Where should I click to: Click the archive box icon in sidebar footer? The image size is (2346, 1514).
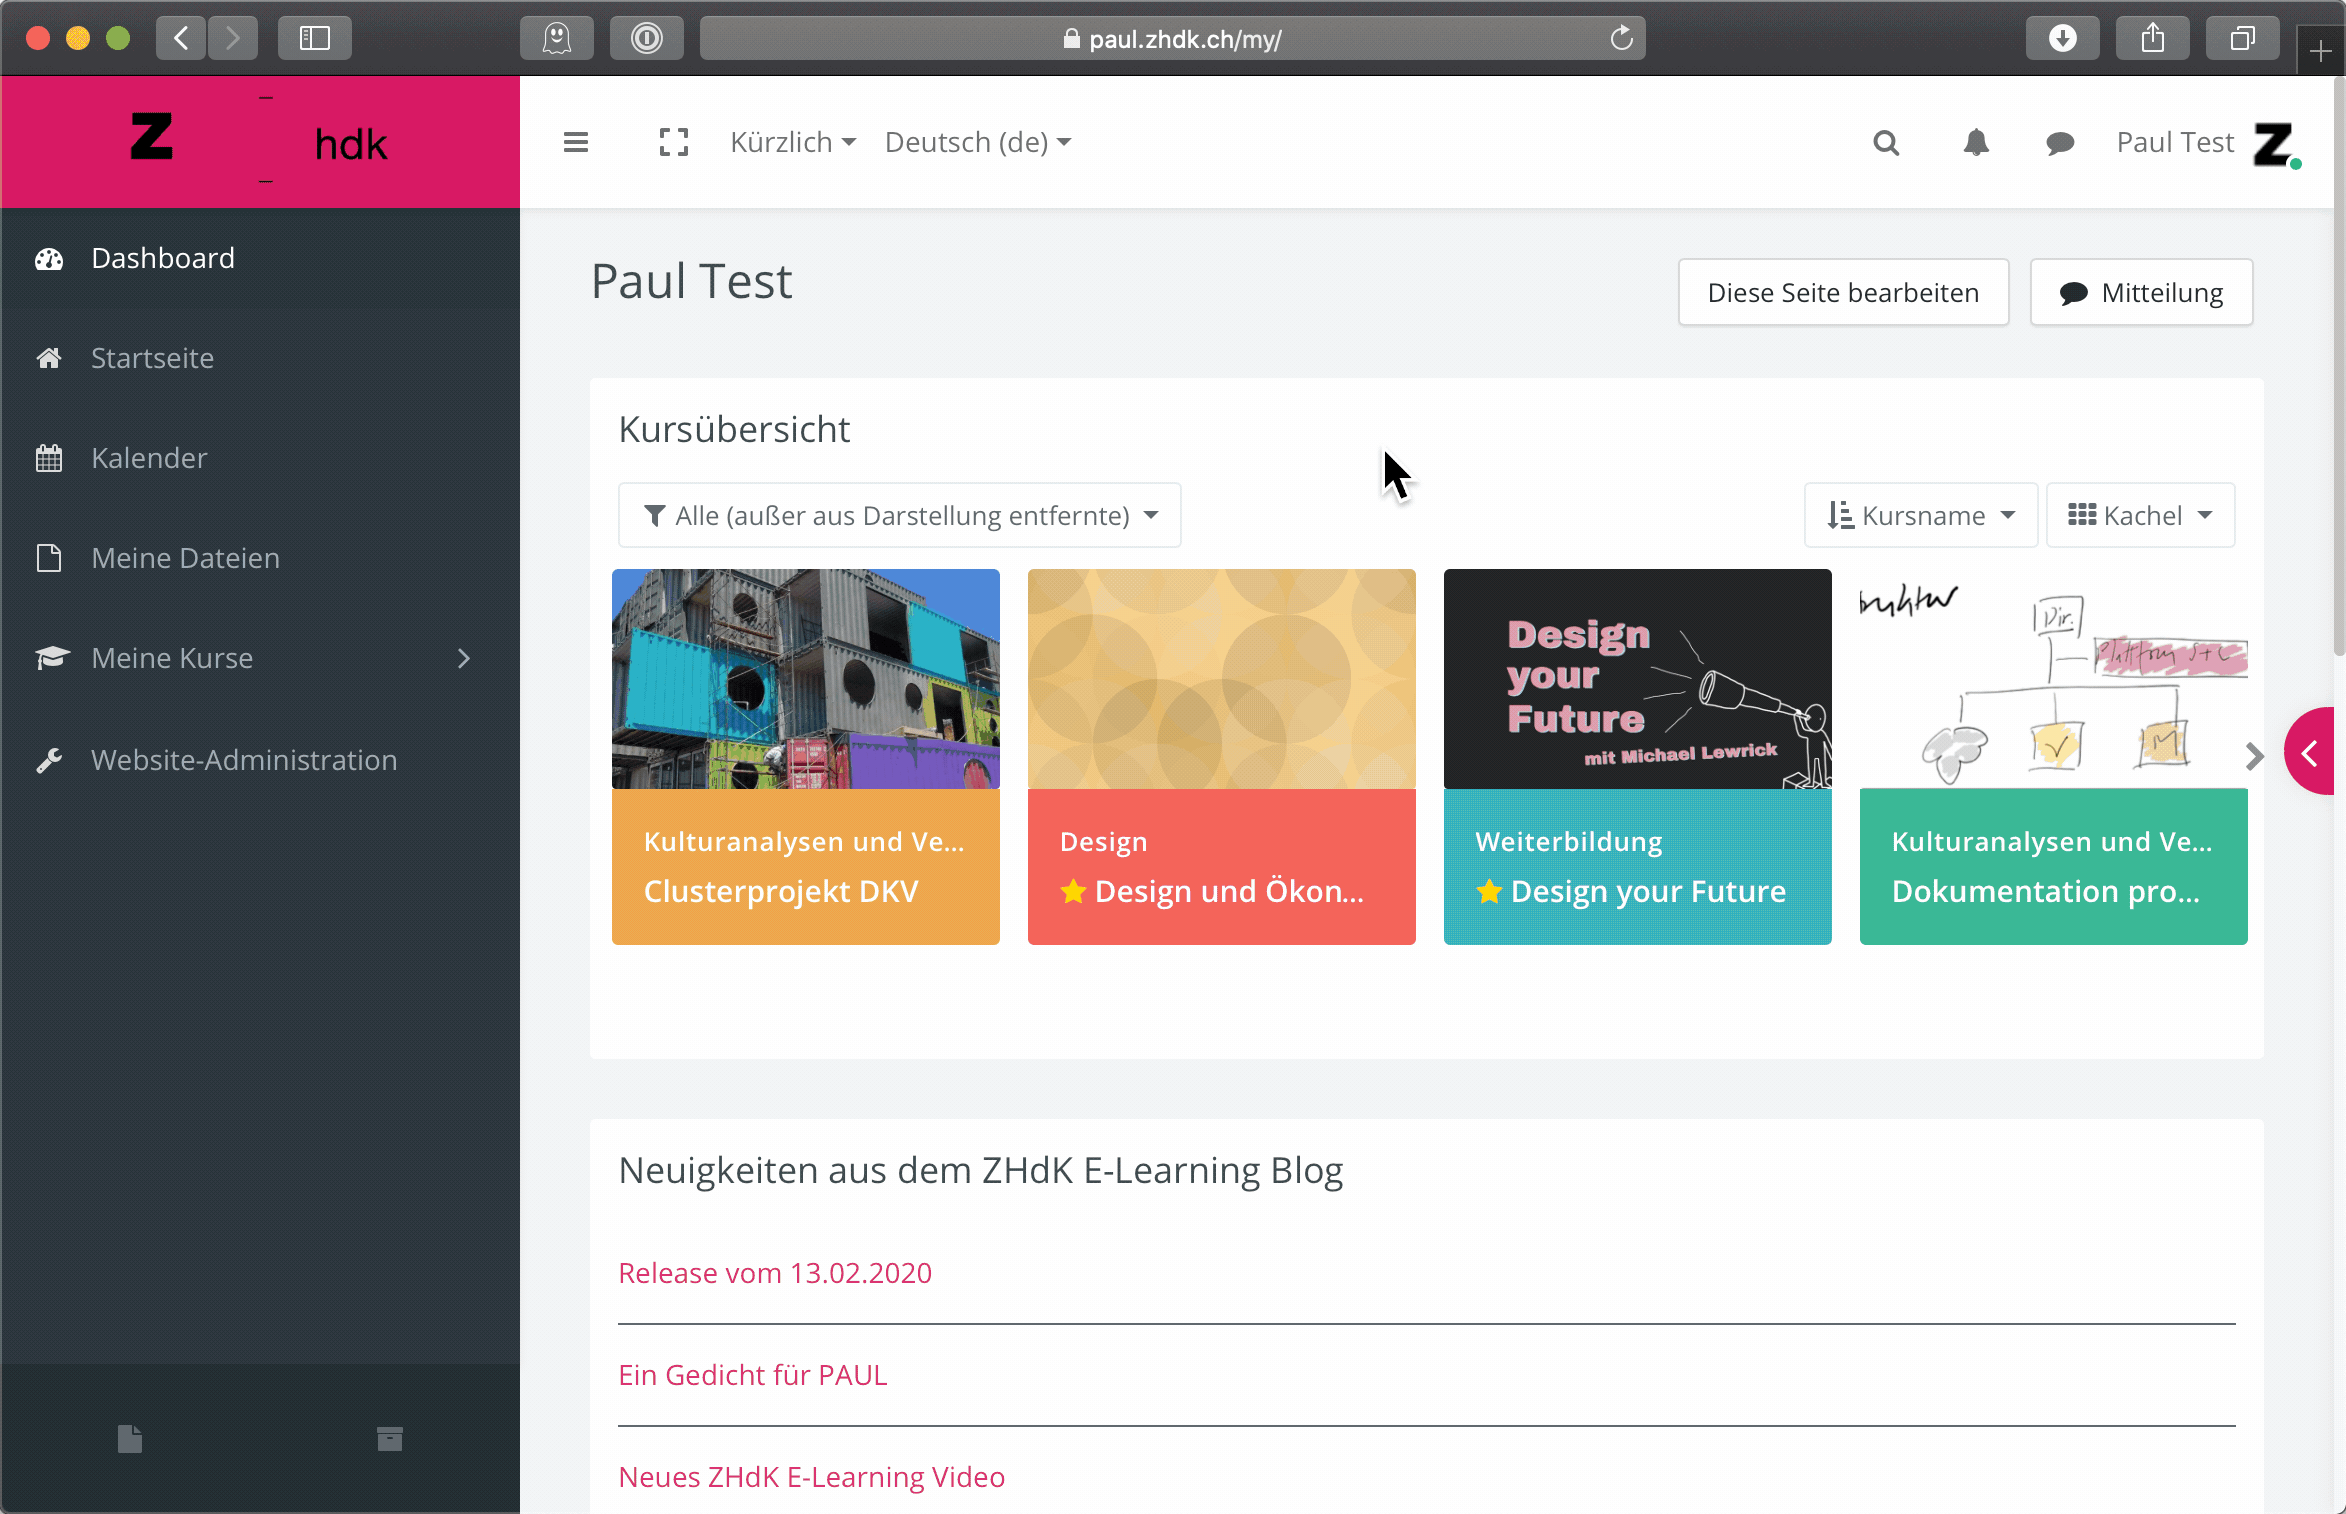tap(390, 1439)
